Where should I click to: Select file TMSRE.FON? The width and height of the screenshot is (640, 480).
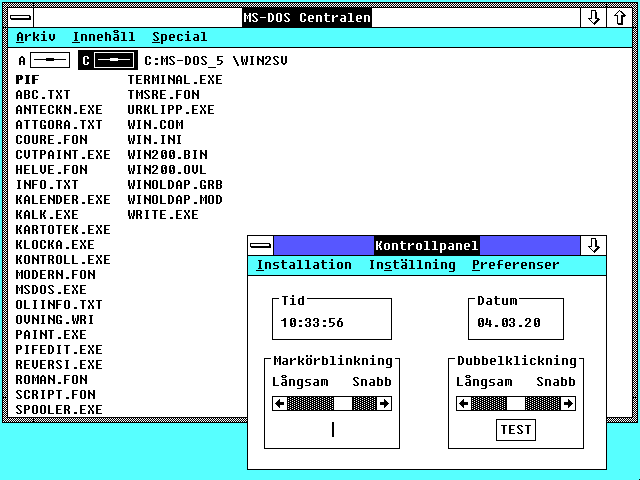(164, 95)
